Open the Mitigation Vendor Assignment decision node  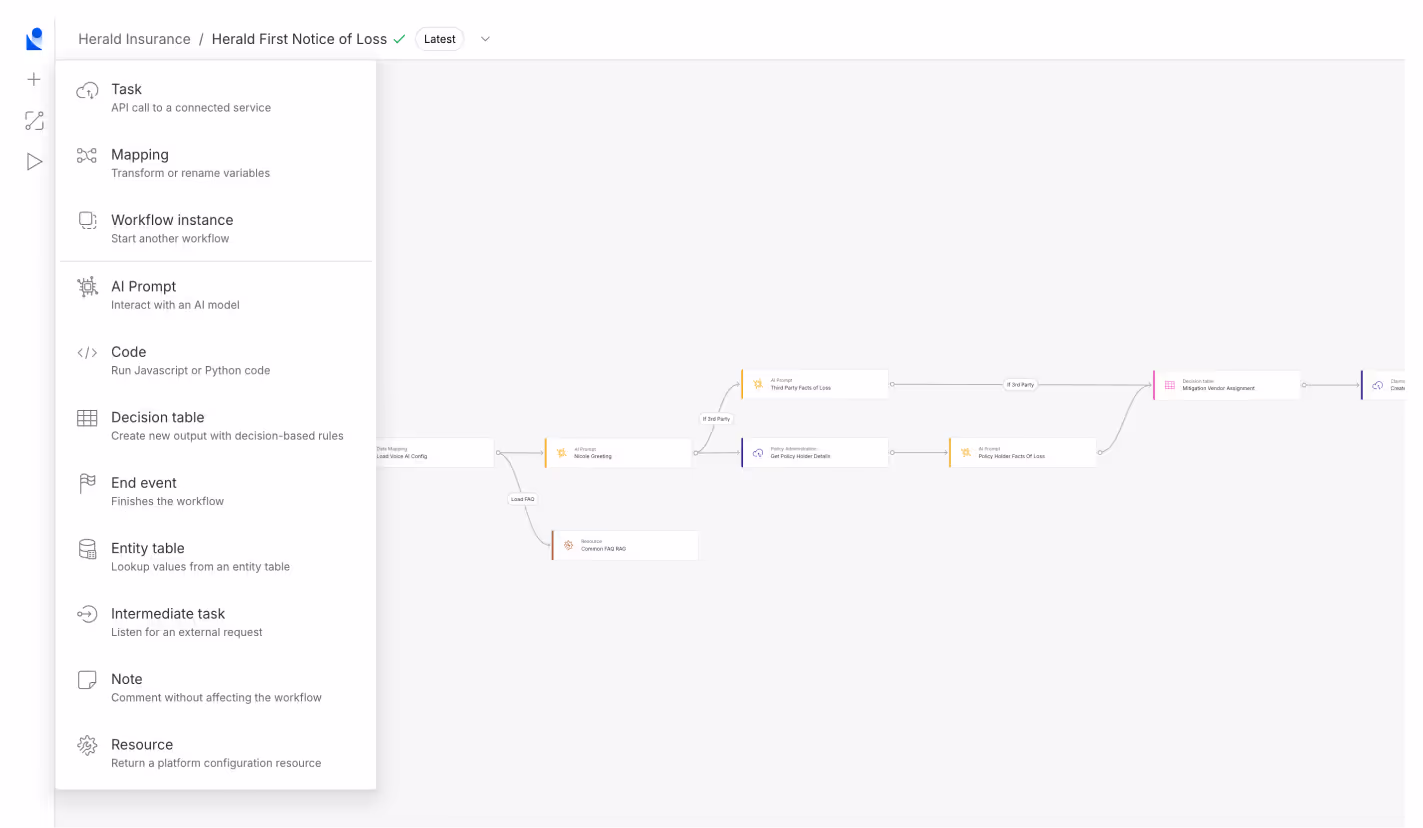click(1228, 384)
